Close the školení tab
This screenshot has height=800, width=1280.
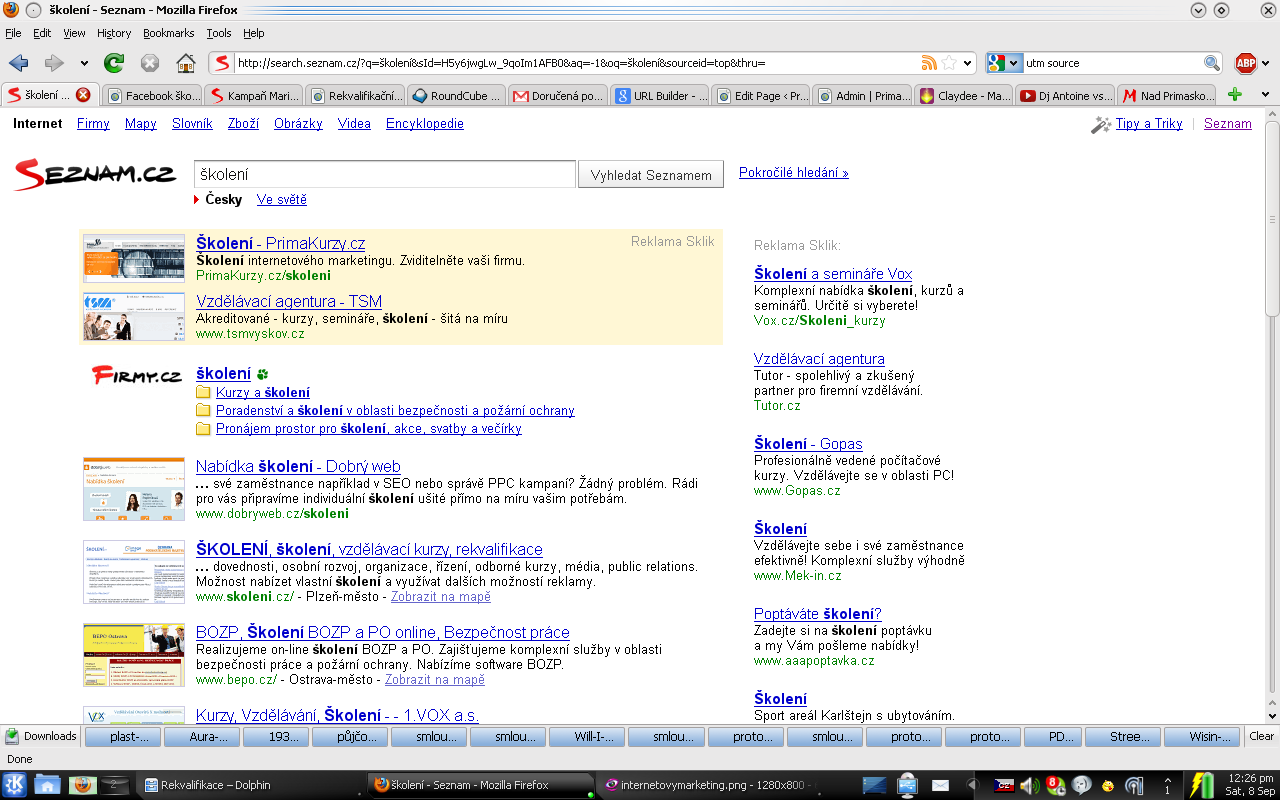[83, 95]
